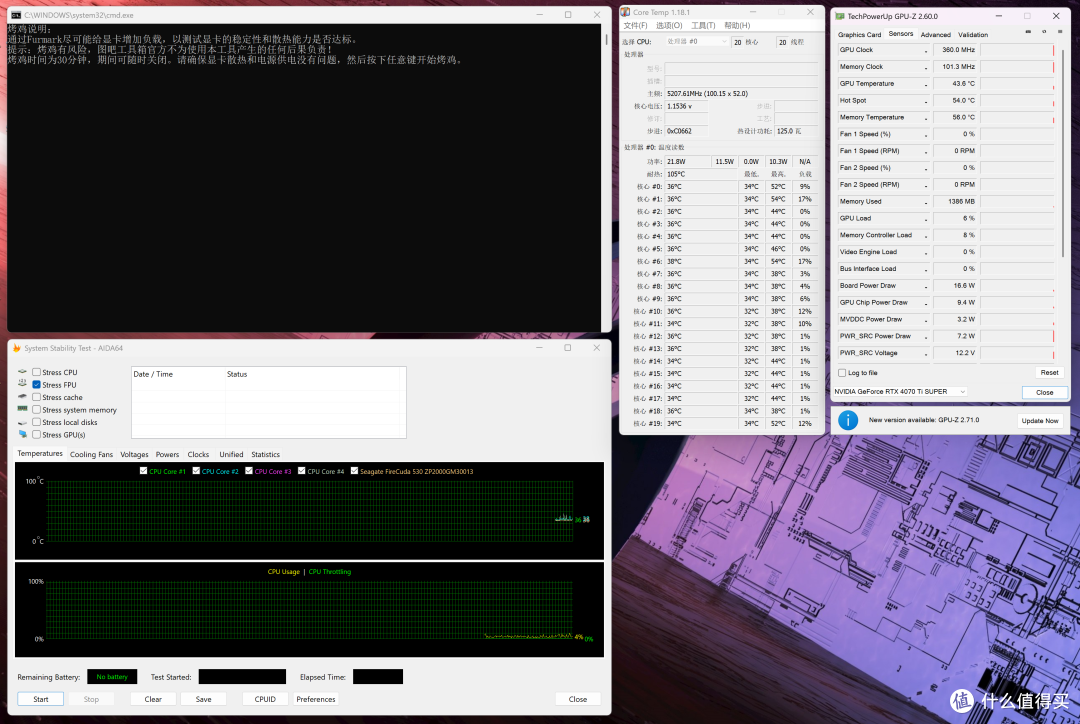Enable the Stress cache checkbox

pyautogui.click(x=37, y=397)
